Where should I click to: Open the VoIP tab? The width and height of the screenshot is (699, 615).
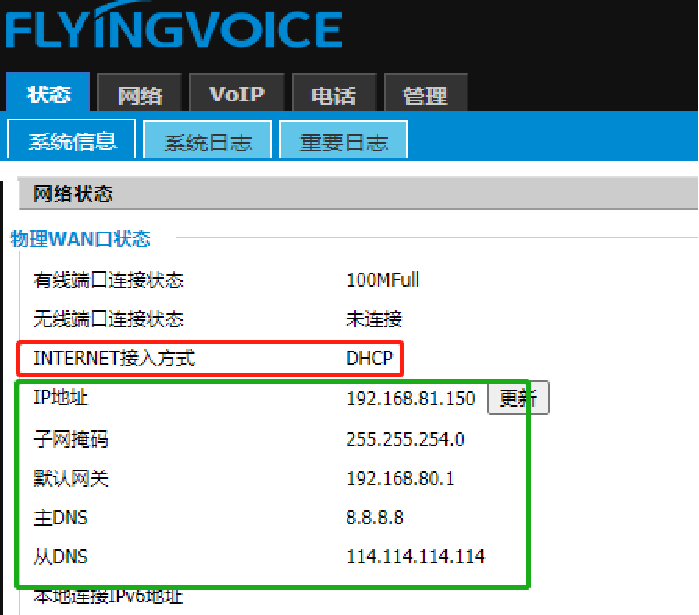pos(237,95)
